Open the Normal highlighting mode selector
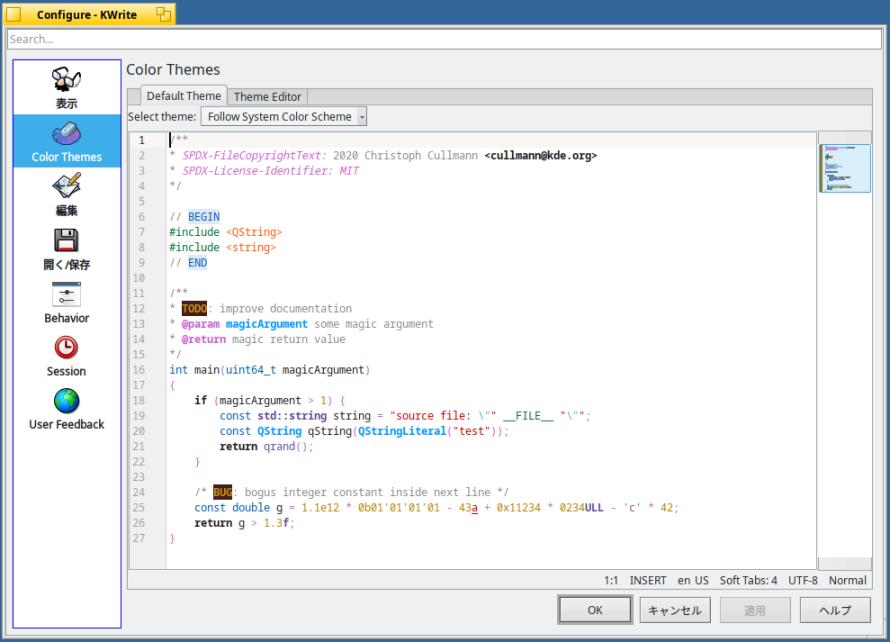Viewport: 890px width, 642px height. 847,580
